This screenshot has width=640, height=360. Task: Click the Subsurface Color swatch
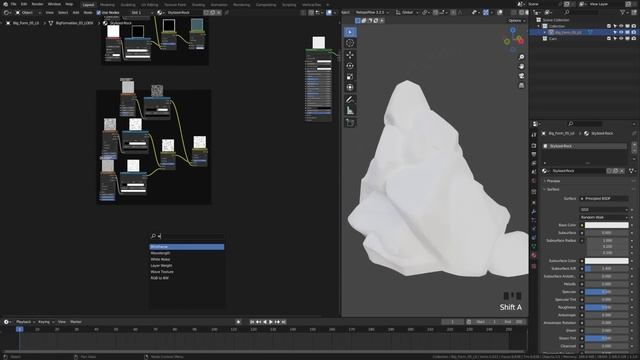point(607,261)
